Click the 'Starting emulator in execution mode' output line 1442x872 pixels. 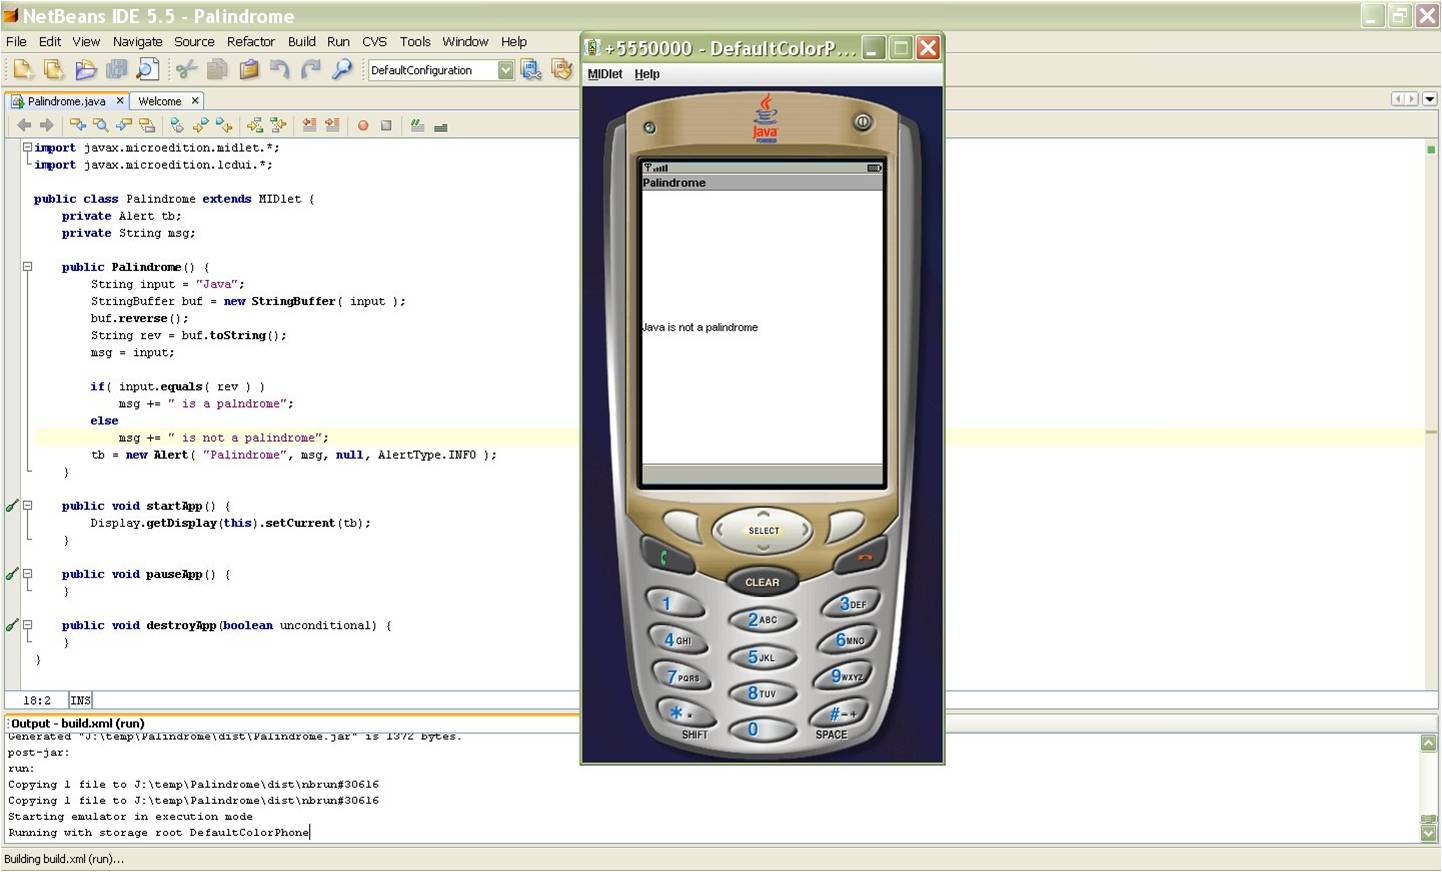click(x=130, y=816)
